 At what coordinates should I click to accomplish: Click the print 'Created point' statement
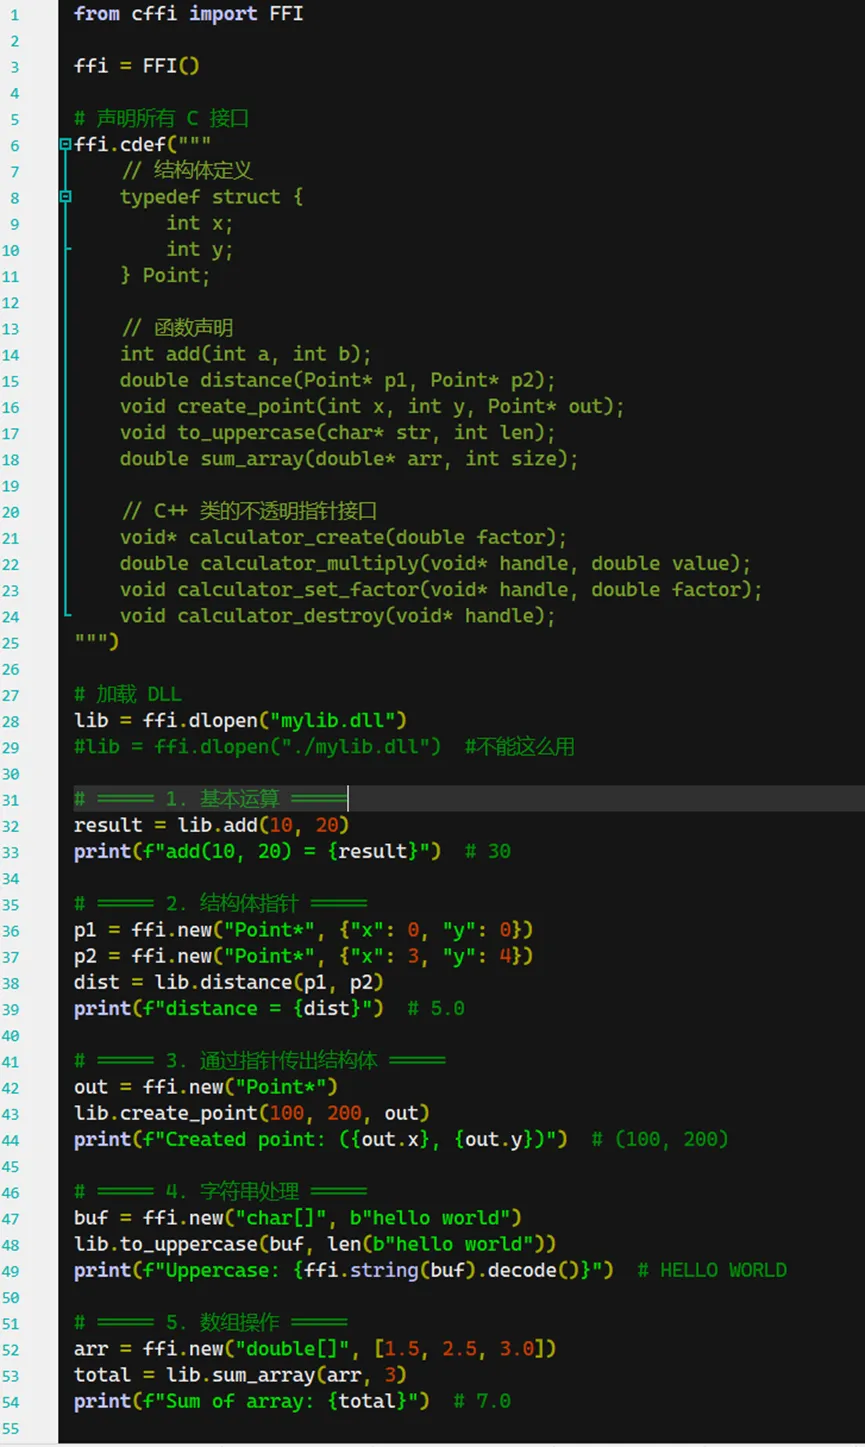(321, 1139)
